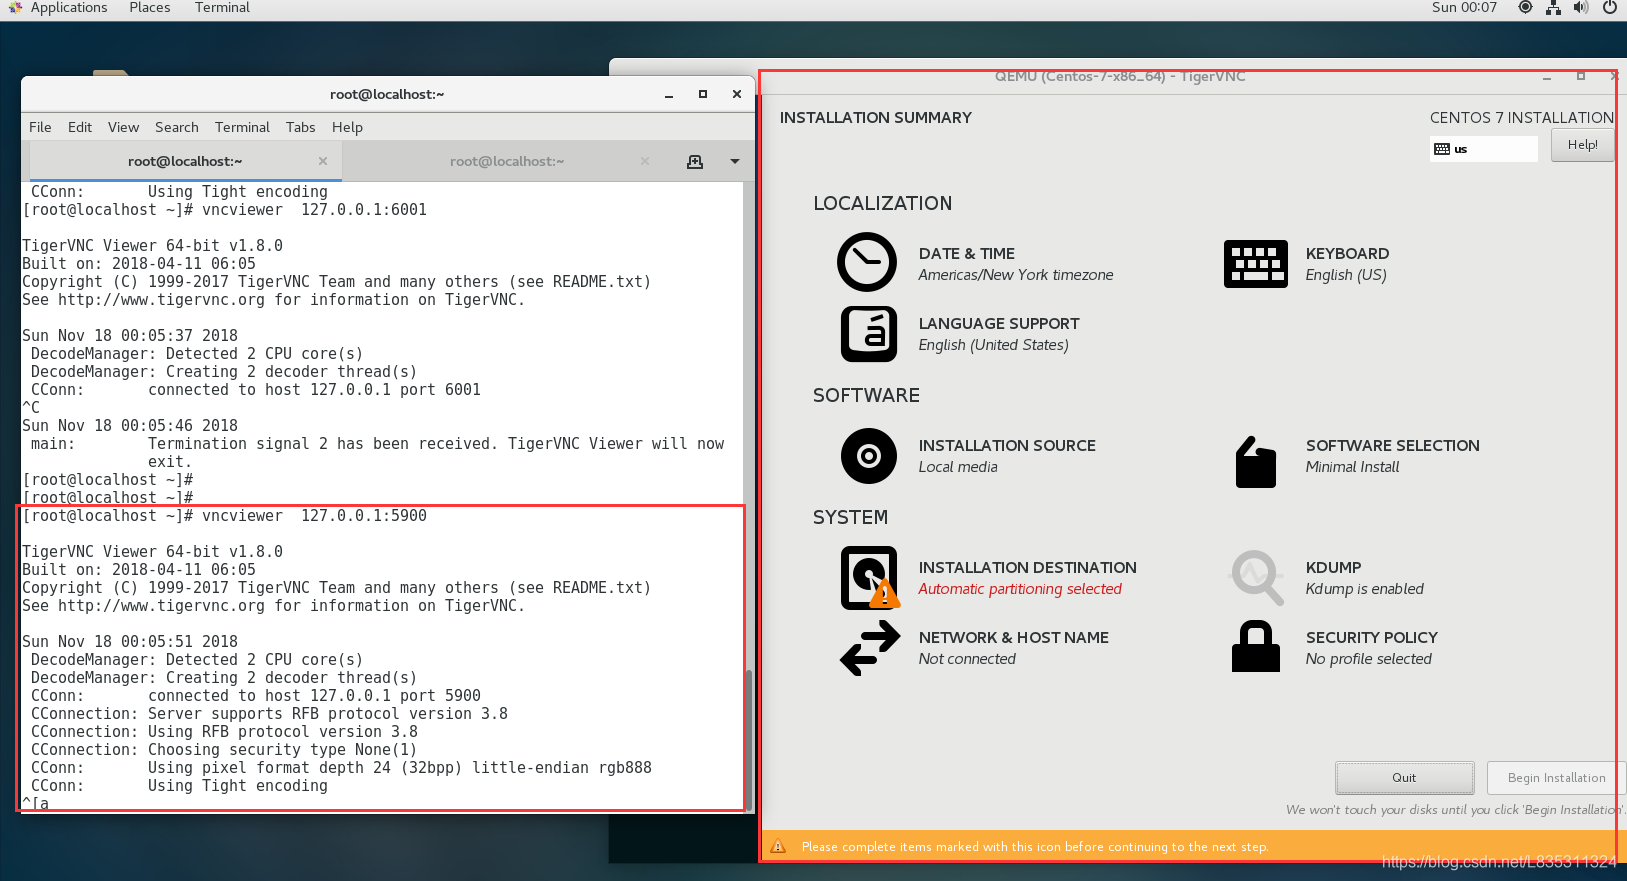Screen dimensions: 1627x881
Task: Click the Begin Installation button
Action: click(x=1556, y=778)
